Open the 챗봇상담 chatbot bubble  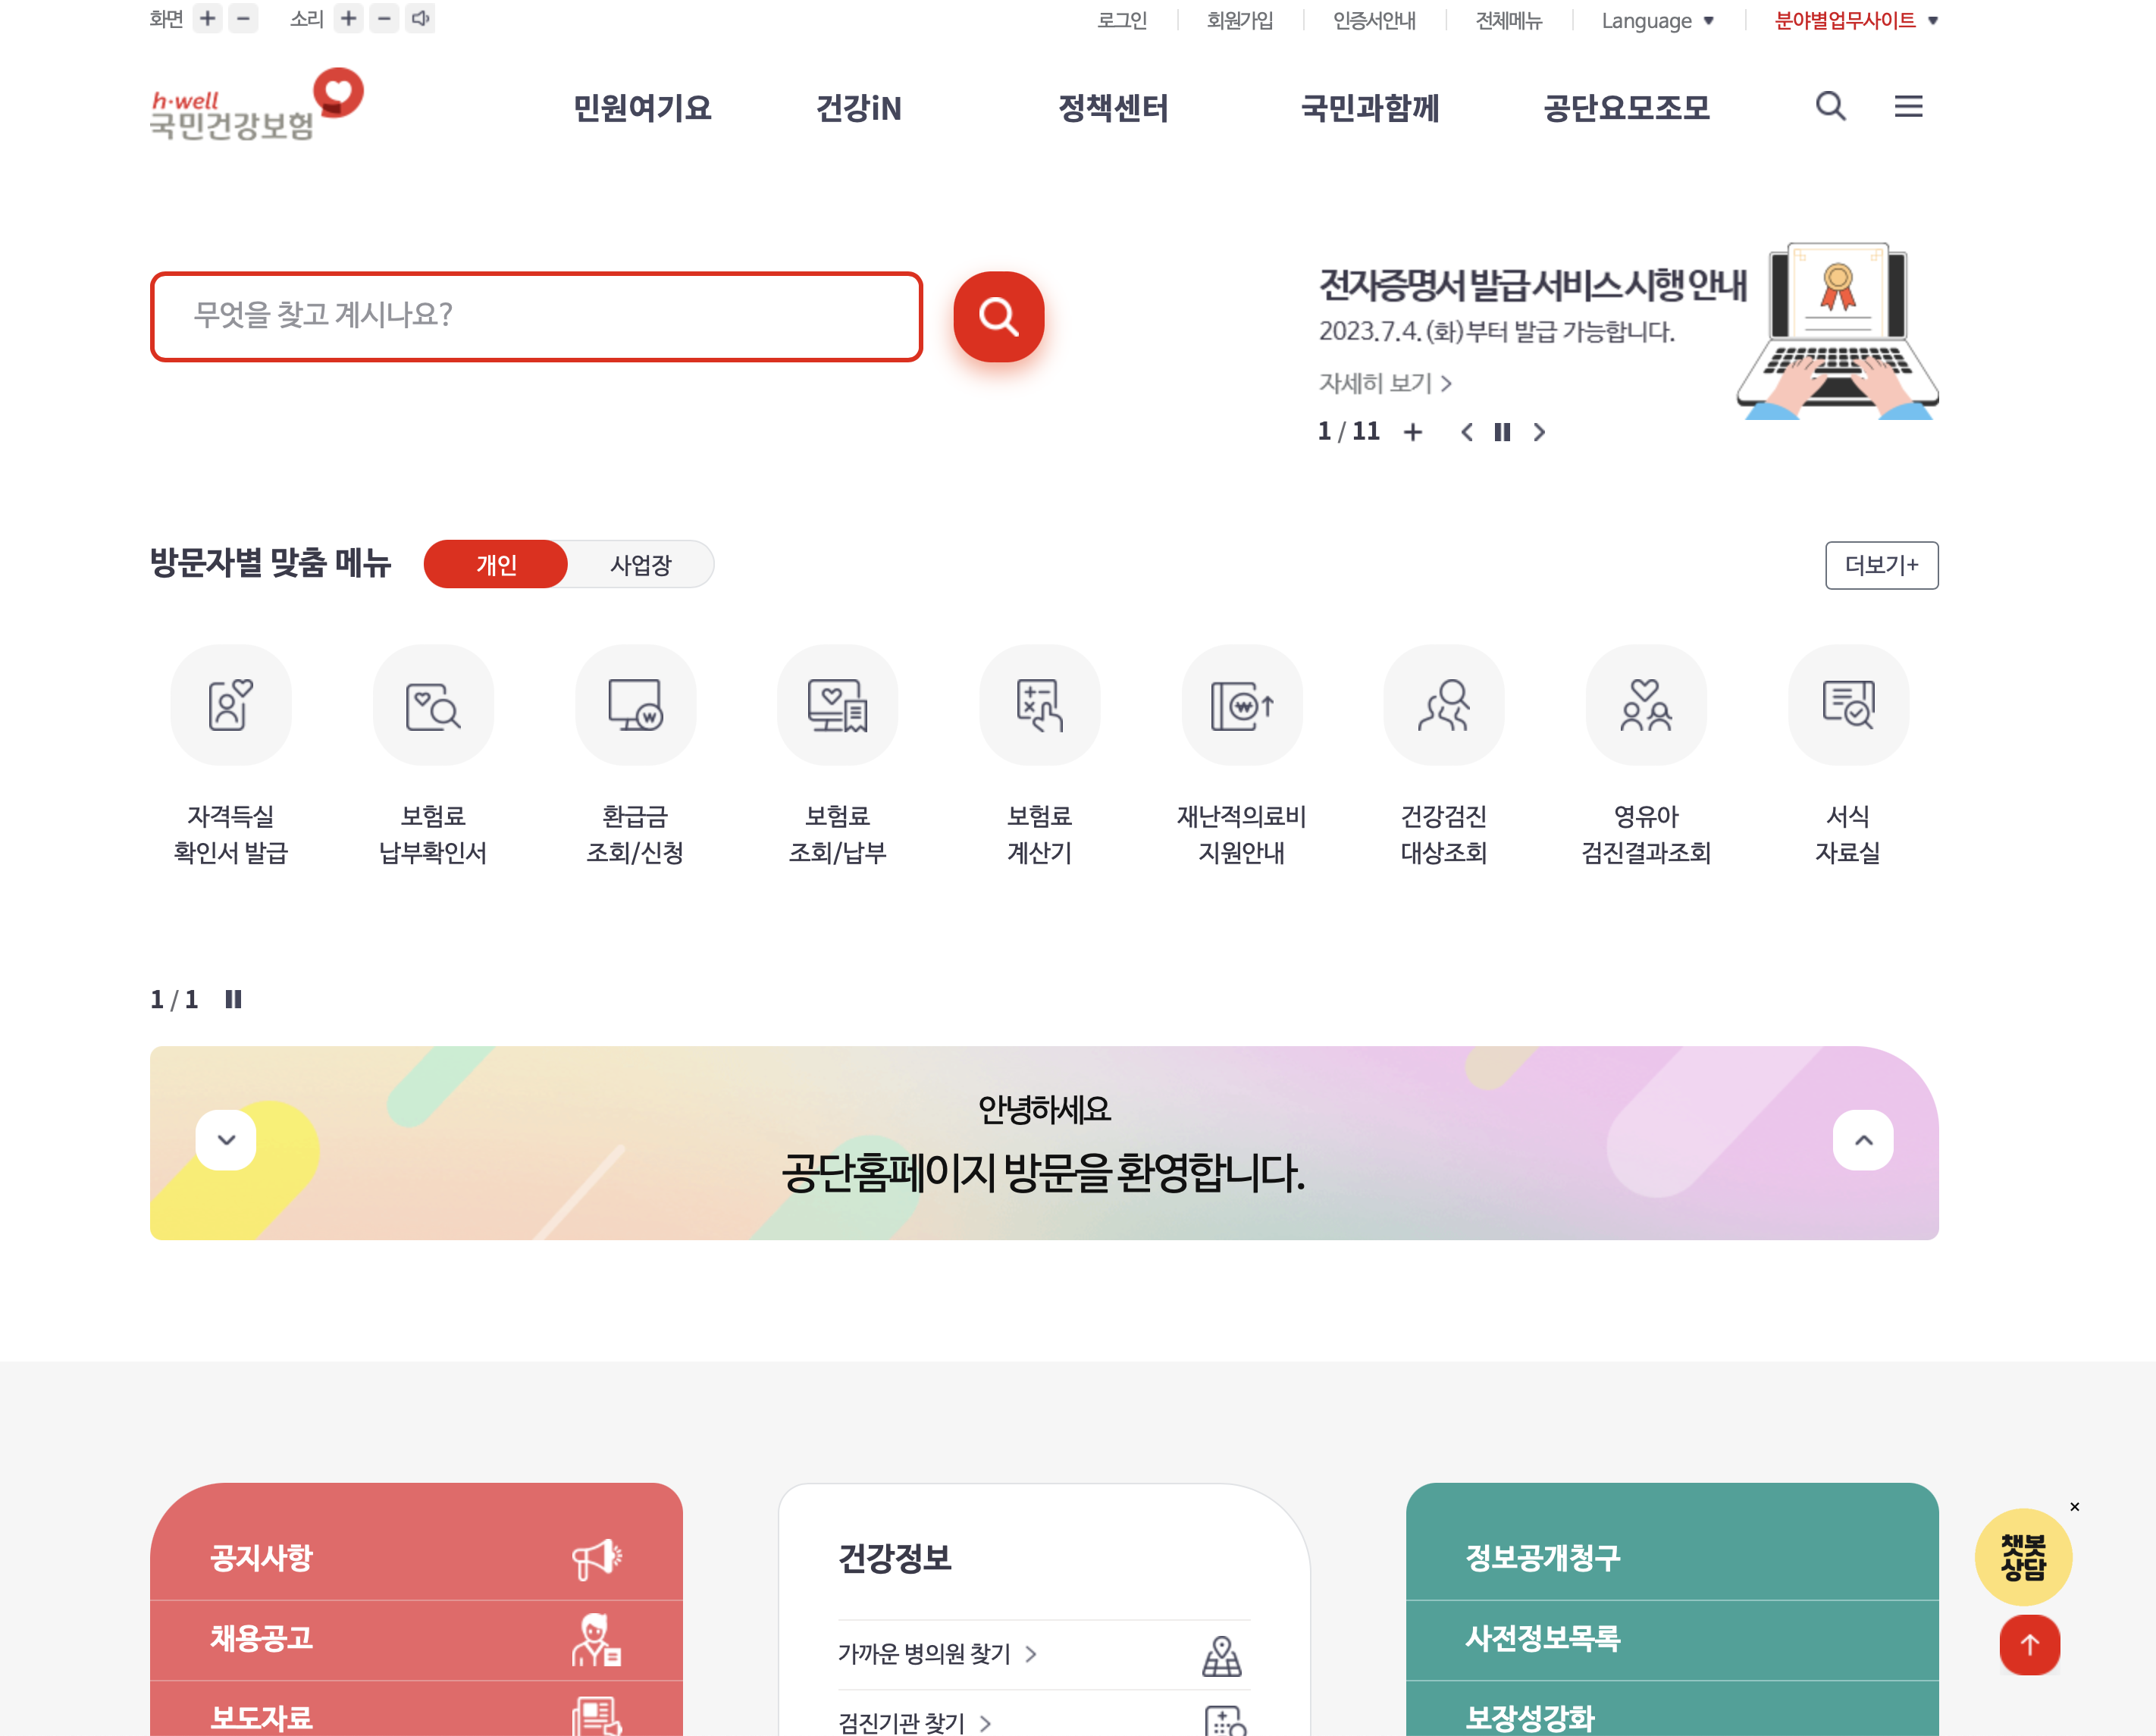click(x=2025, y=1557)
